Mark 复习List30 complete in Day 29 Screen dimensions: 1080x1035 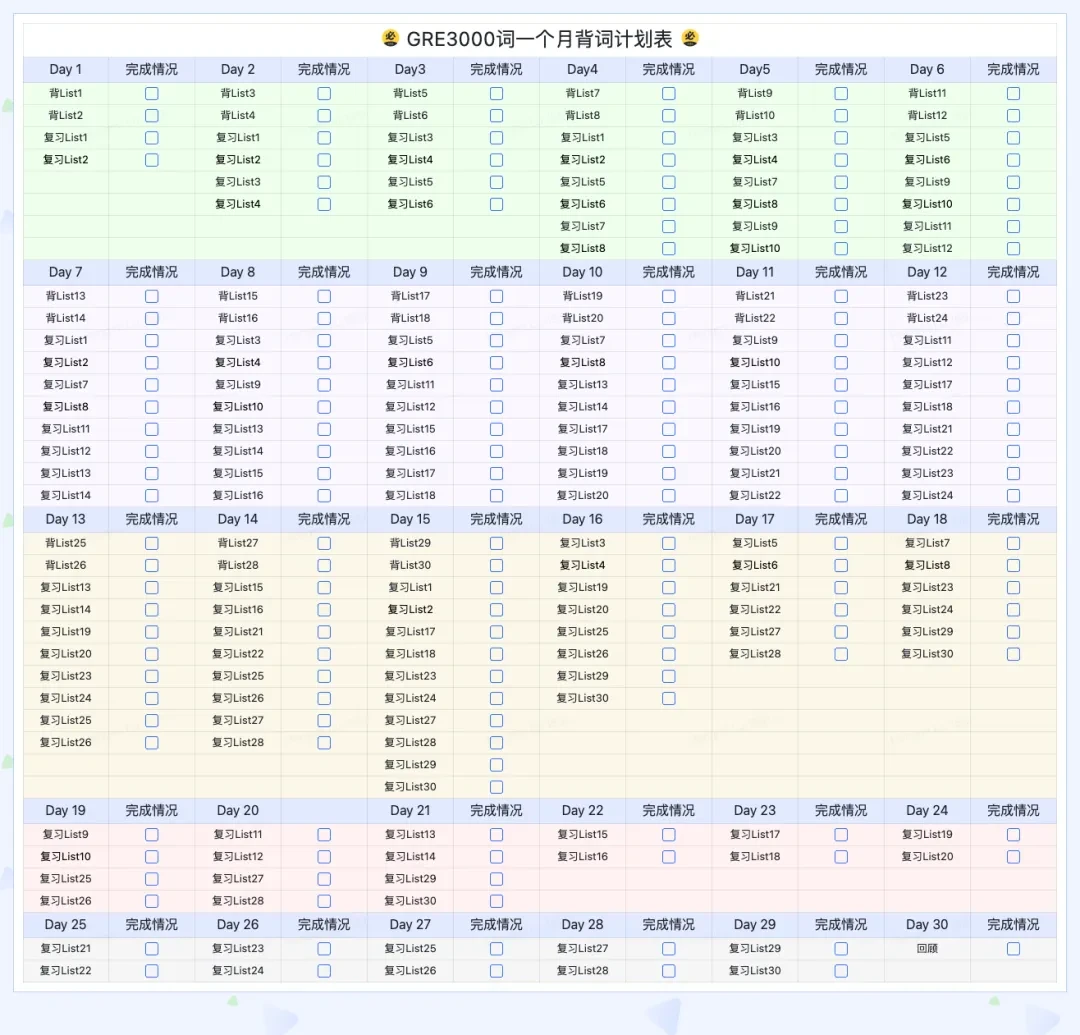point(841,971)
